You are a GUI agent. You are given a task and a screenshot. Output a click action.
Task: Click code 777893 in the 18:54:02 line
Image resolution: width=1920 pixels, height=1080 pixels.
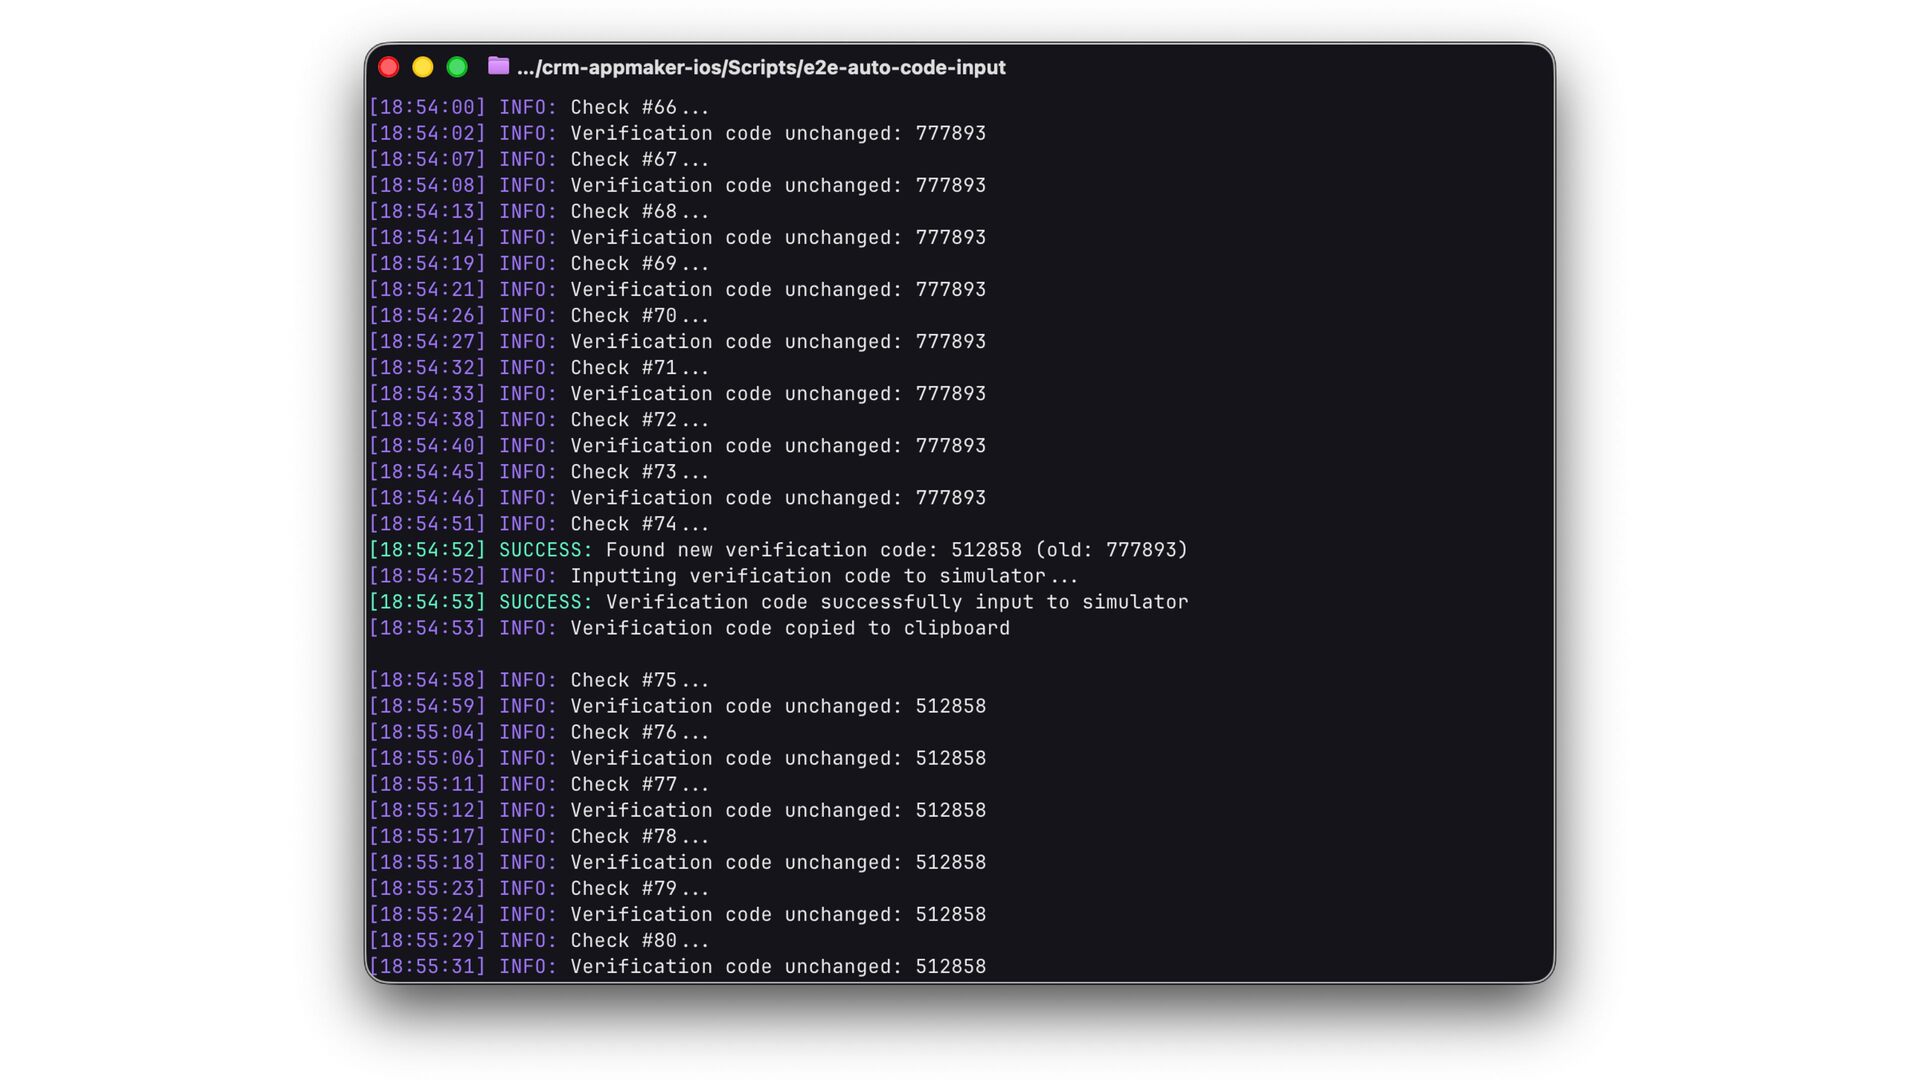coord(950,133)
